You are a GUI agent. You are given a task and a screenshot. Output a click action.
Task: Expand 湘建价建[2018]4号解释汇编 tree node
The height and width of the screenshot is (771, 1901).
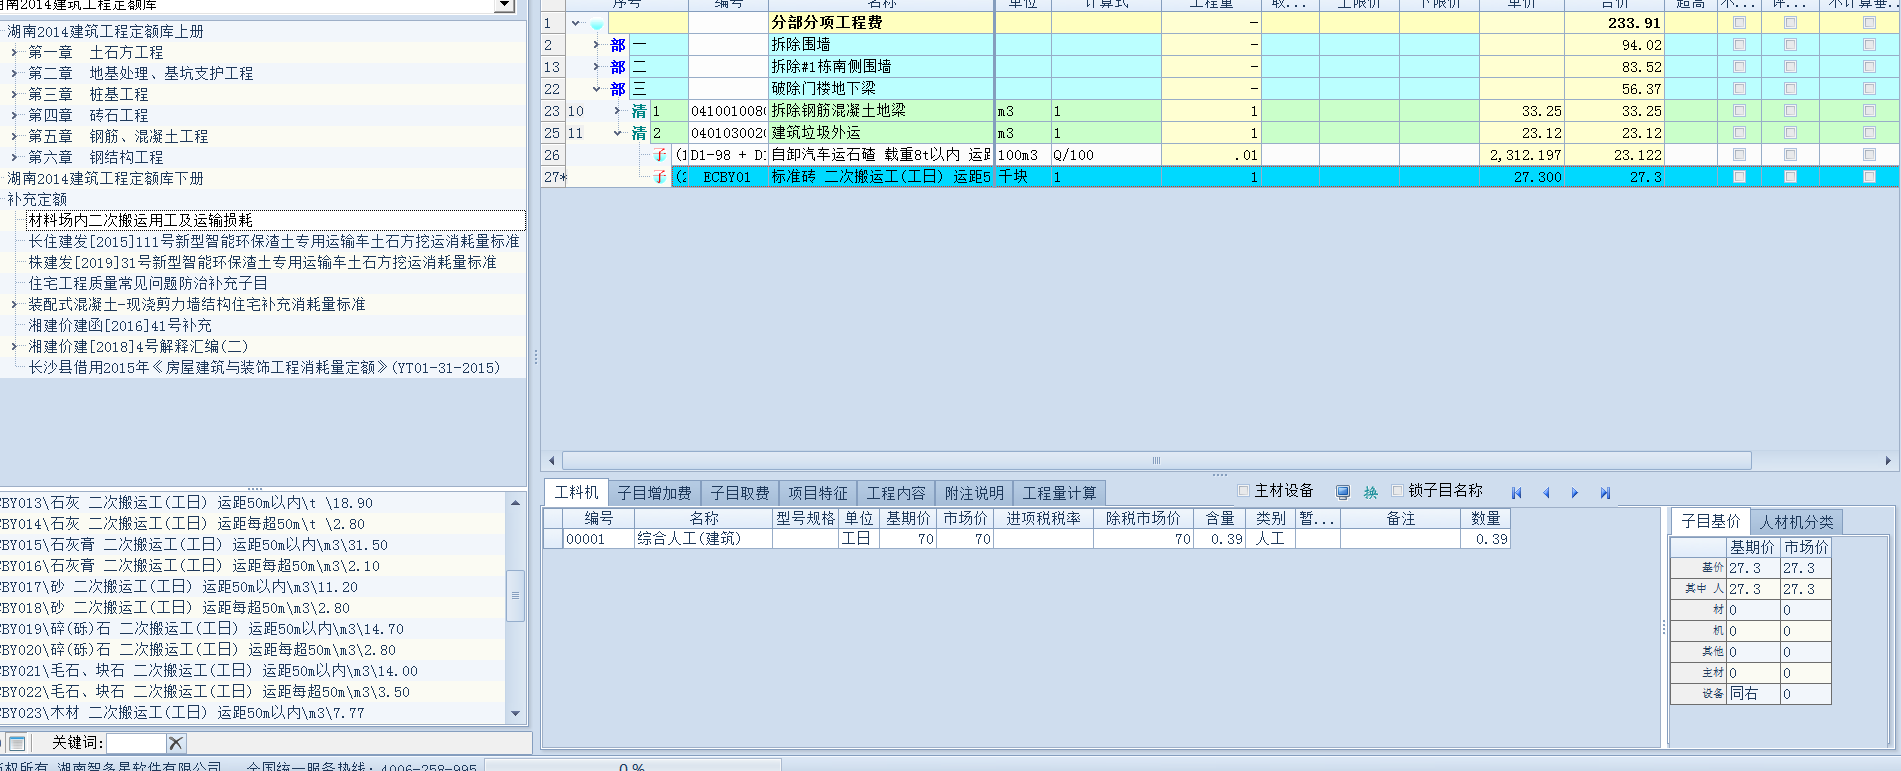pyautogui.click(x=14, y=346)
